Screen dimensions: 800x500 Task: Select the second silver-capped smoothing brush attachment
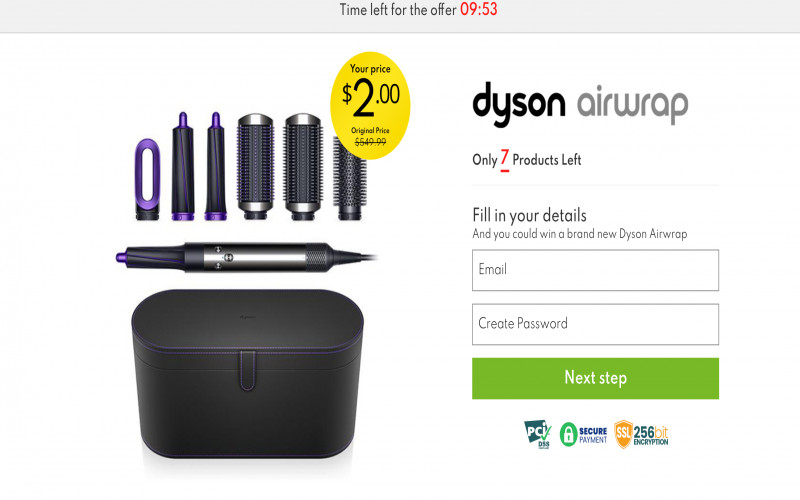303,167
